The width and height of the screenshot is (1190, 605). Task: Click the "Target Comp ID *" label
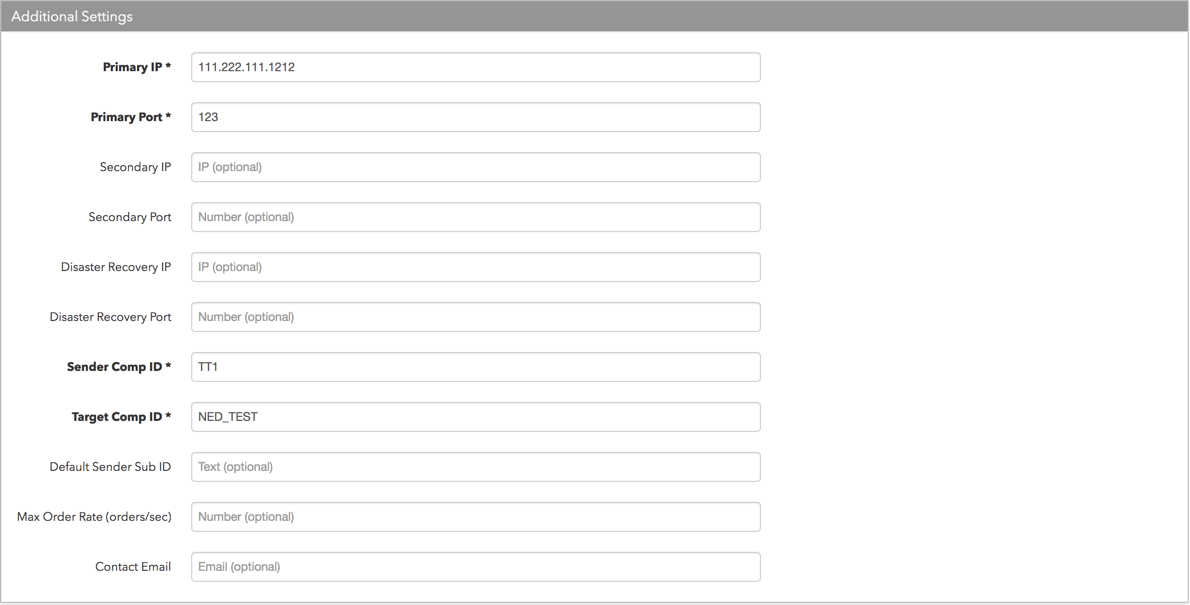(121, 417)
